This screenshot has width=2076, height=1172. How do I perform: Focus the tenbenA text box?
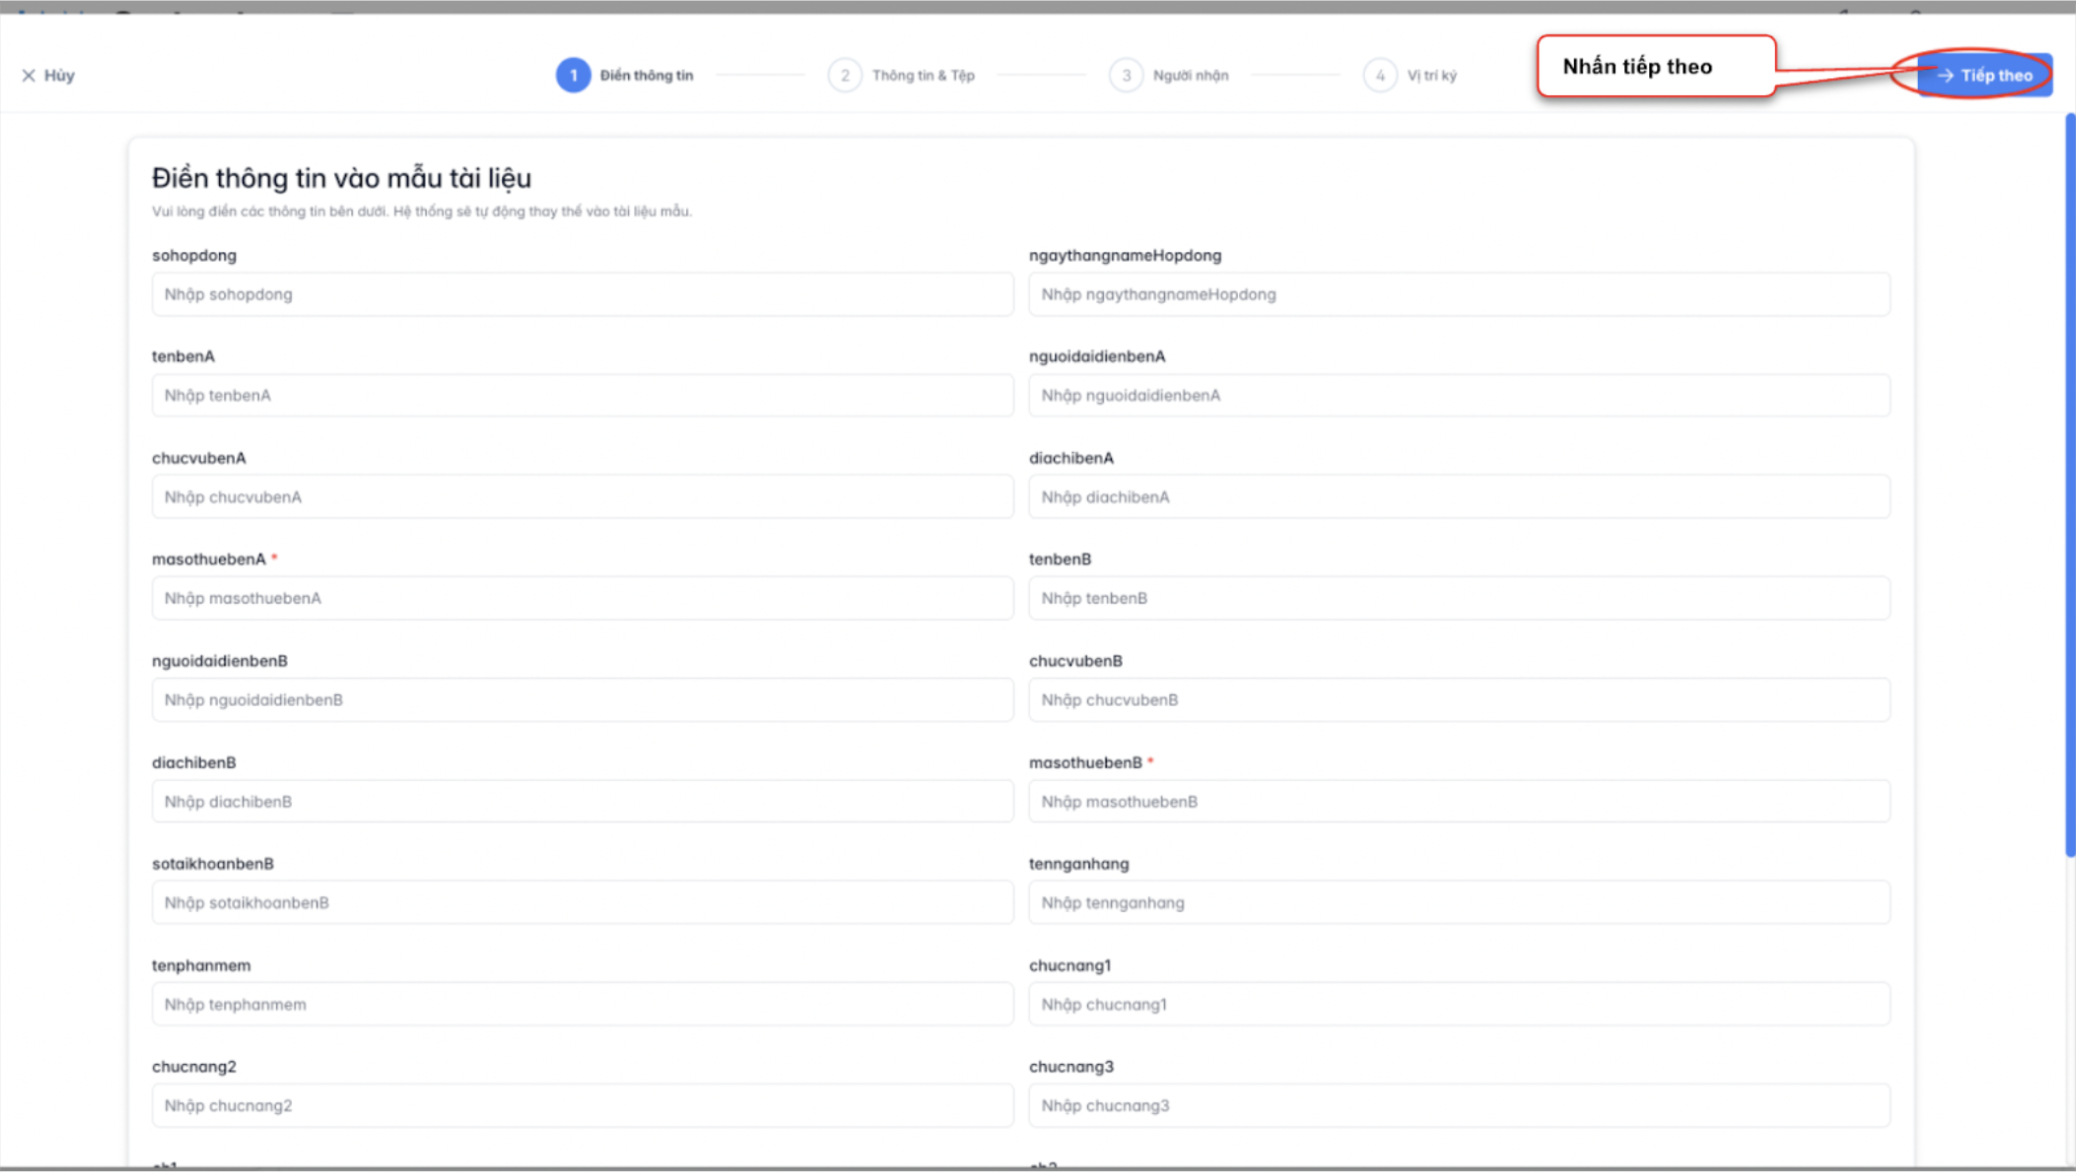click(582, 395)
